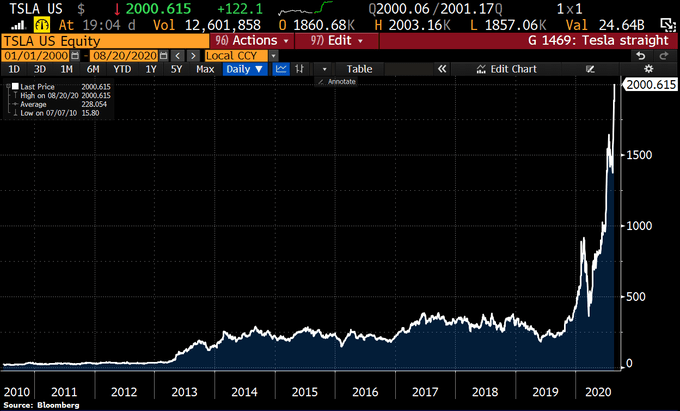Select the 5Y time range
680x411 pixels.
pyautogui.click(x=176, y=69)
